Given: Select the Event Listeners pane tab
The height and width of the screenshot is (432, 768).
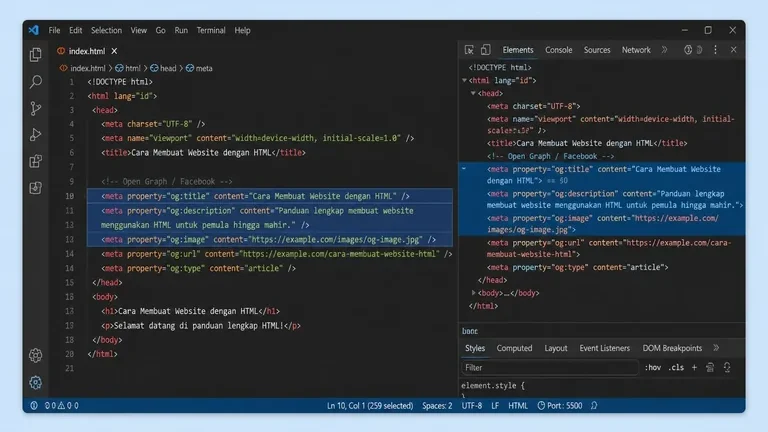Looking at the screenshot, I should click(604, 348).
